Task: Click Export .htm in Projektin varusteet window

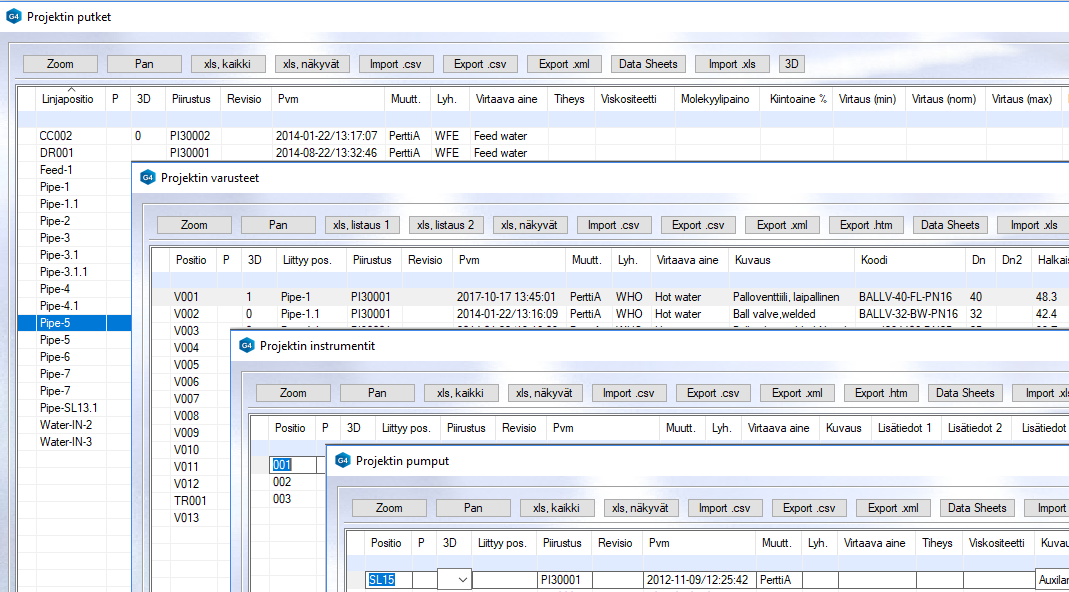Action: pyautogui.click(x=866, y=225)
